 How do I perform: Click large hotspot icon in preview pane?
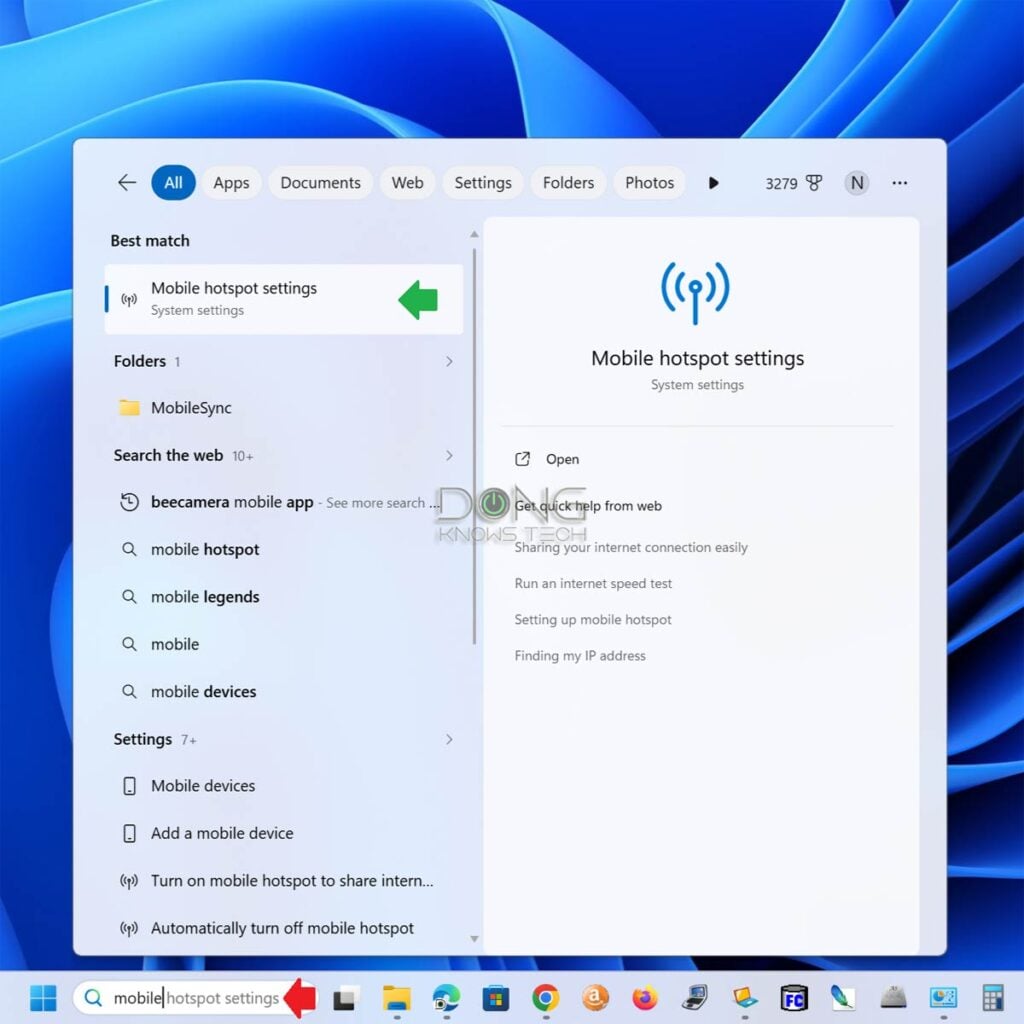click(695, 293)
